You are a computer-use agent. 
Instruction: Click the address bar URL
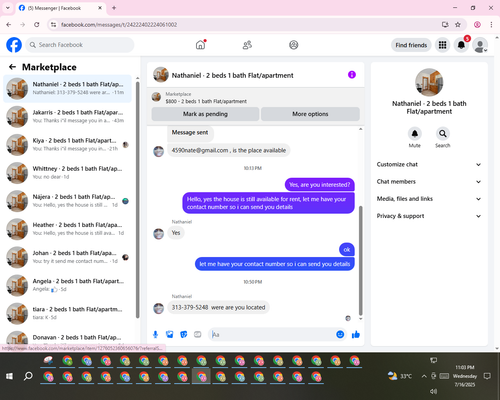(119, 25)
